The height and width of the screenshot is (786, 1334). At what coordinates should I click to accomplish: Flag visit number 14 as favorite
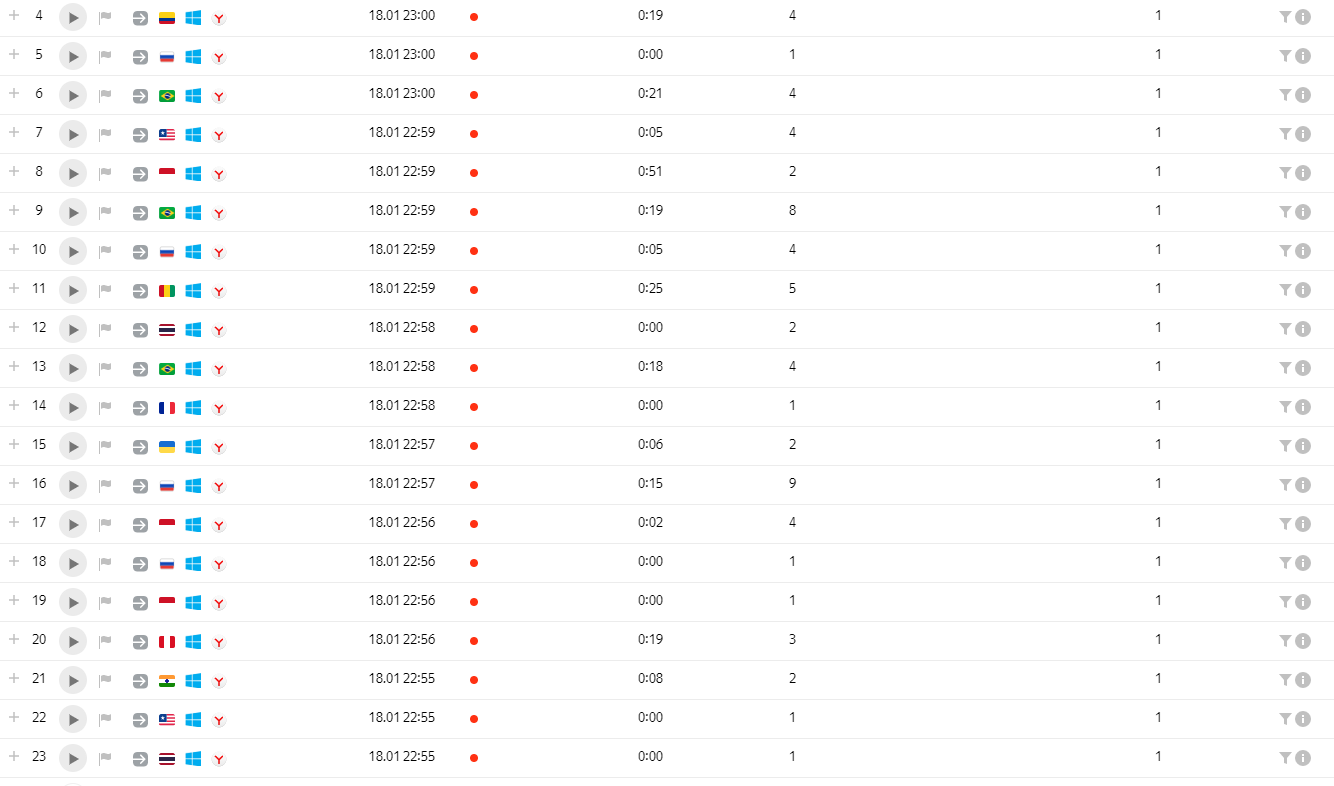click(105, 407)
